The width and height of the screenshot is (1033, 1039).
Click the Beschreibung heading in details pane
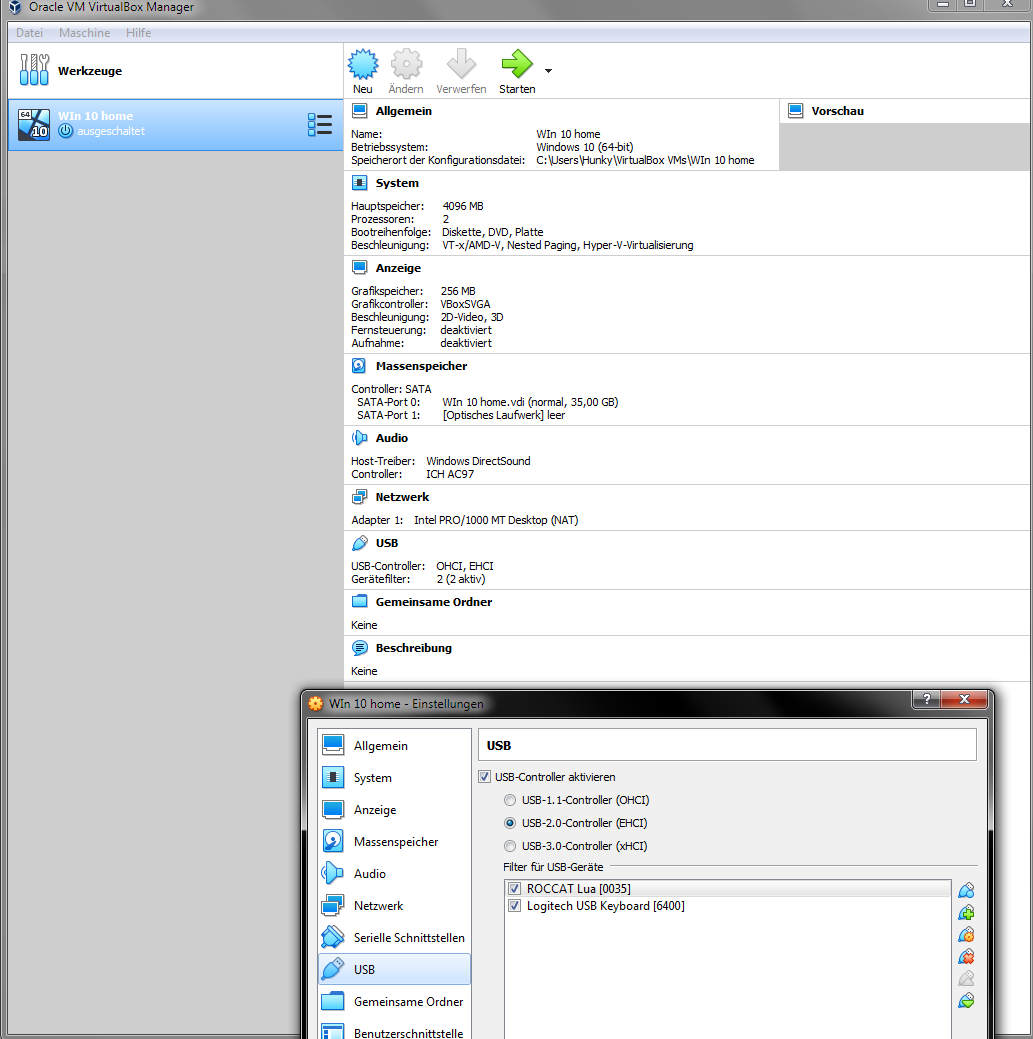pos(413,648)
